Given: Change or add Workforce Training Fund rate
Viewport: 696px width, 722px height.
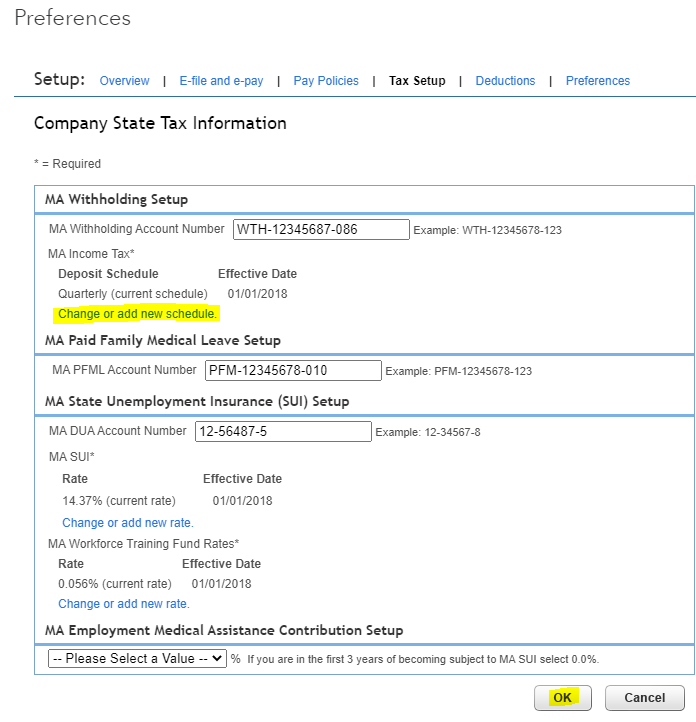Looking at the screenshot, I should click(x=124, y=604).
